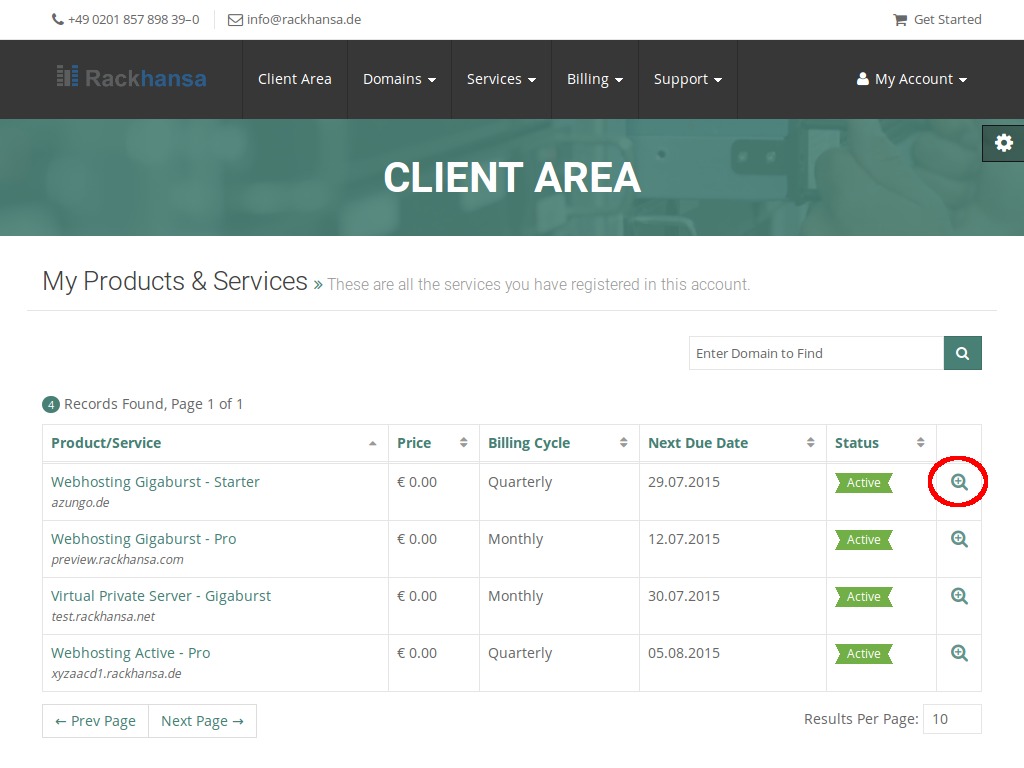Click the Records Found count badge

tap(51, 405)
